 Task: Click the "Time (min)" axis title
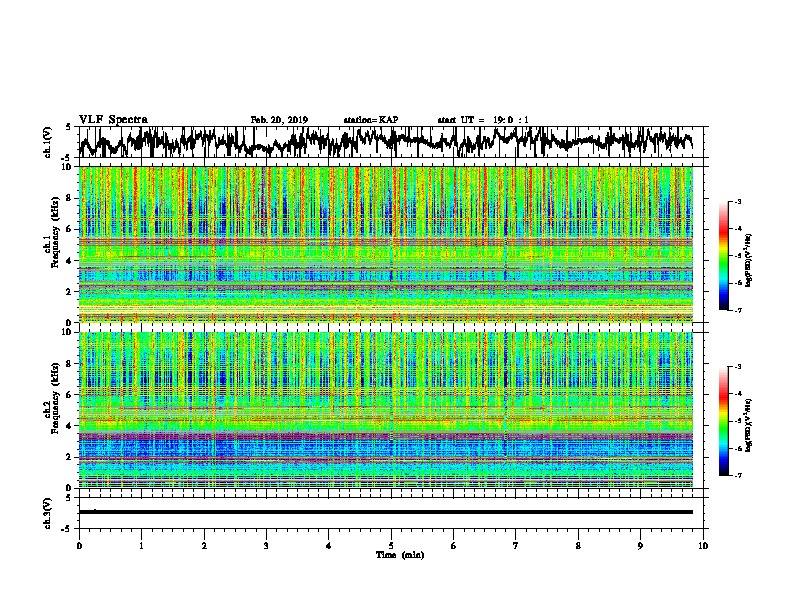click(400, 555)
